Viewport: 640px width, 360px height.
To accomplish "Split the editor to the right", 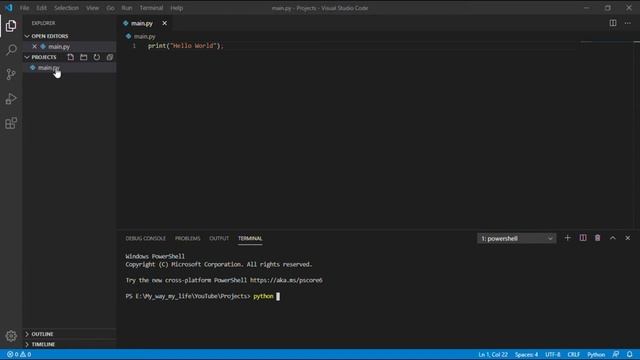I will tap(613, 23).
